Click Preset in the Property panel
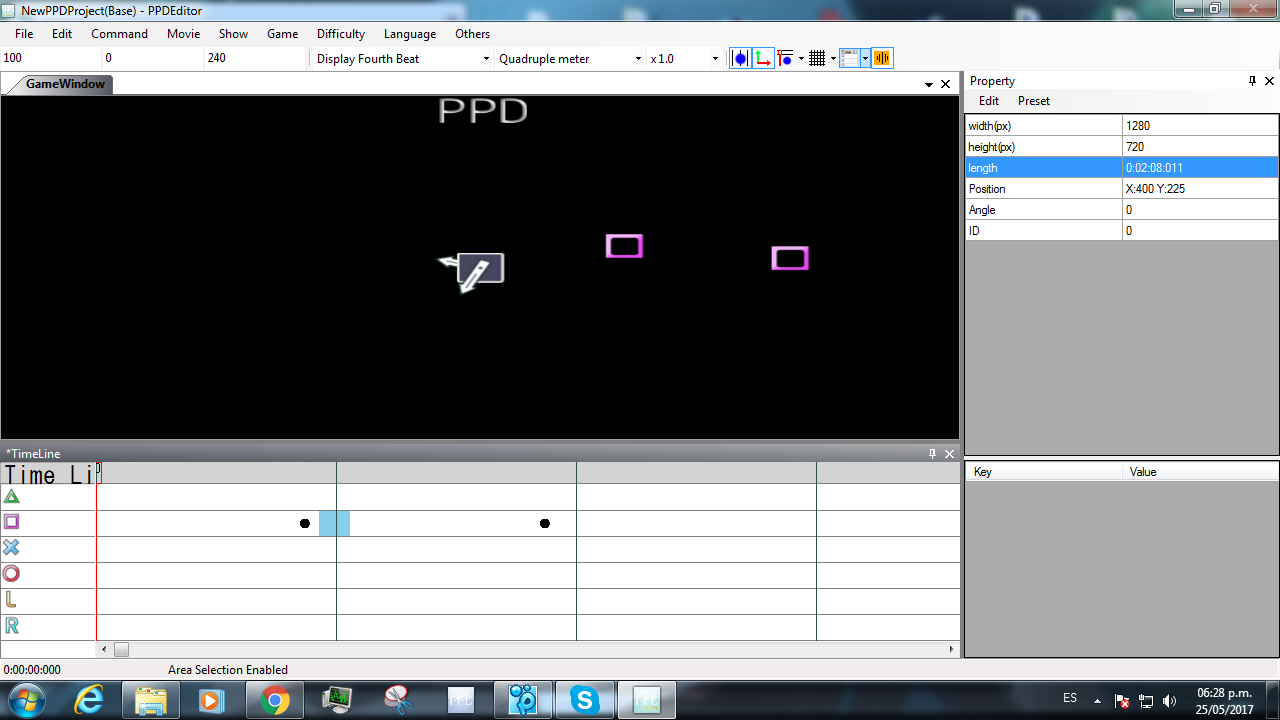1280x720 pixels. point(1033,101)
